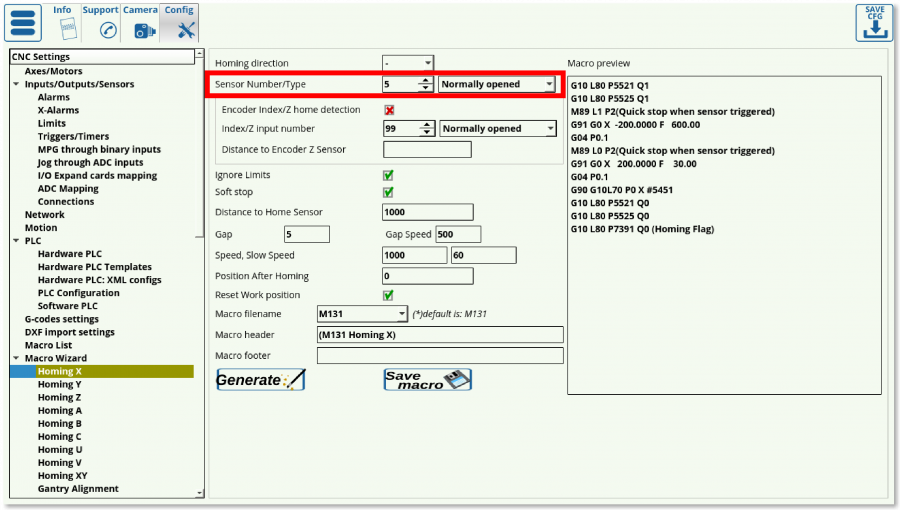Toggle the Ignore Limits checkbox

(388, 175)
